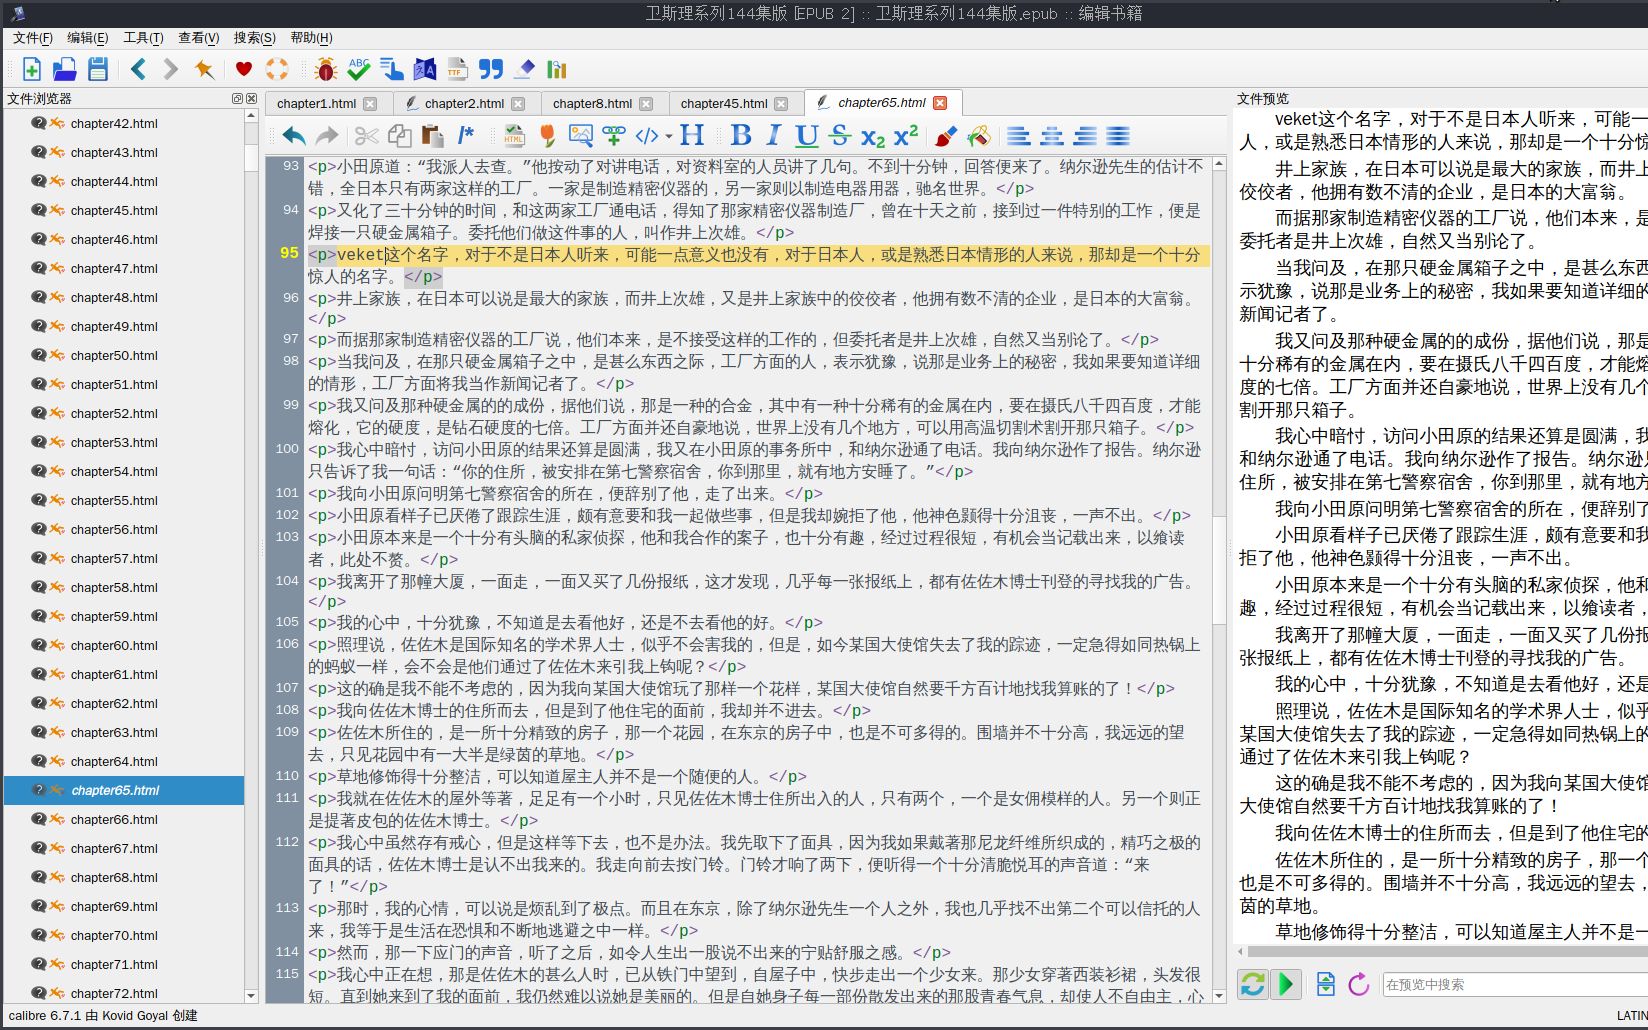This screenshot has width=1648, height=1030.
Task: Open the 编辑(E) menu
Action: tap(87, 38)
